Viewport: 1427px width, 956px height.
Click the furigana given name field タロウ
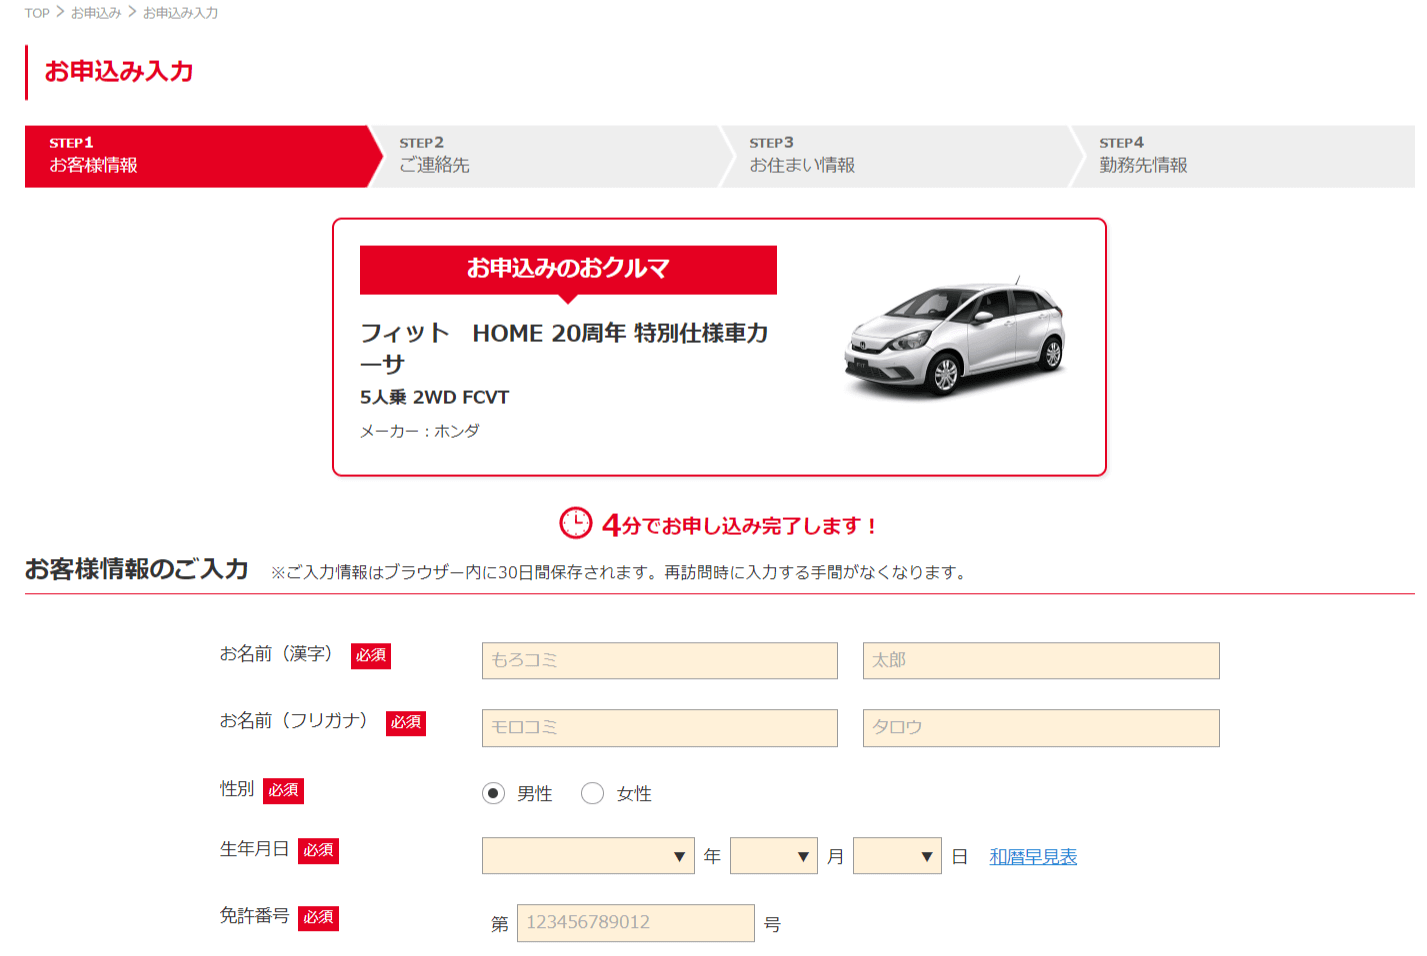click(x=1041, y=728)
